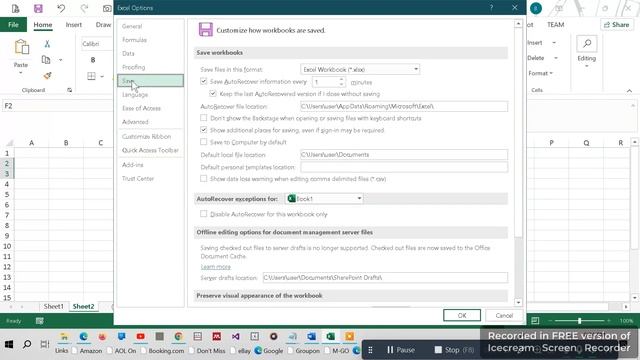
Task: Click the AutoRecover file location field
Action: pyautogui.click(x=404, y=106)
